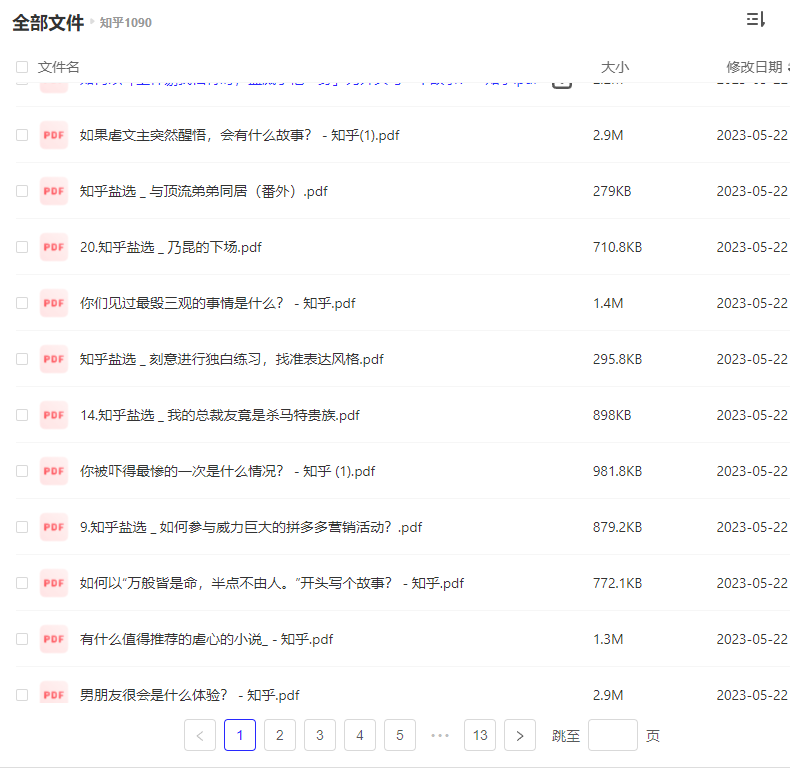The height and width of the screenshot is (781, 790).
Task: Click PDF icon of 拼多多营销活动 file
Action: click(54, 527)
